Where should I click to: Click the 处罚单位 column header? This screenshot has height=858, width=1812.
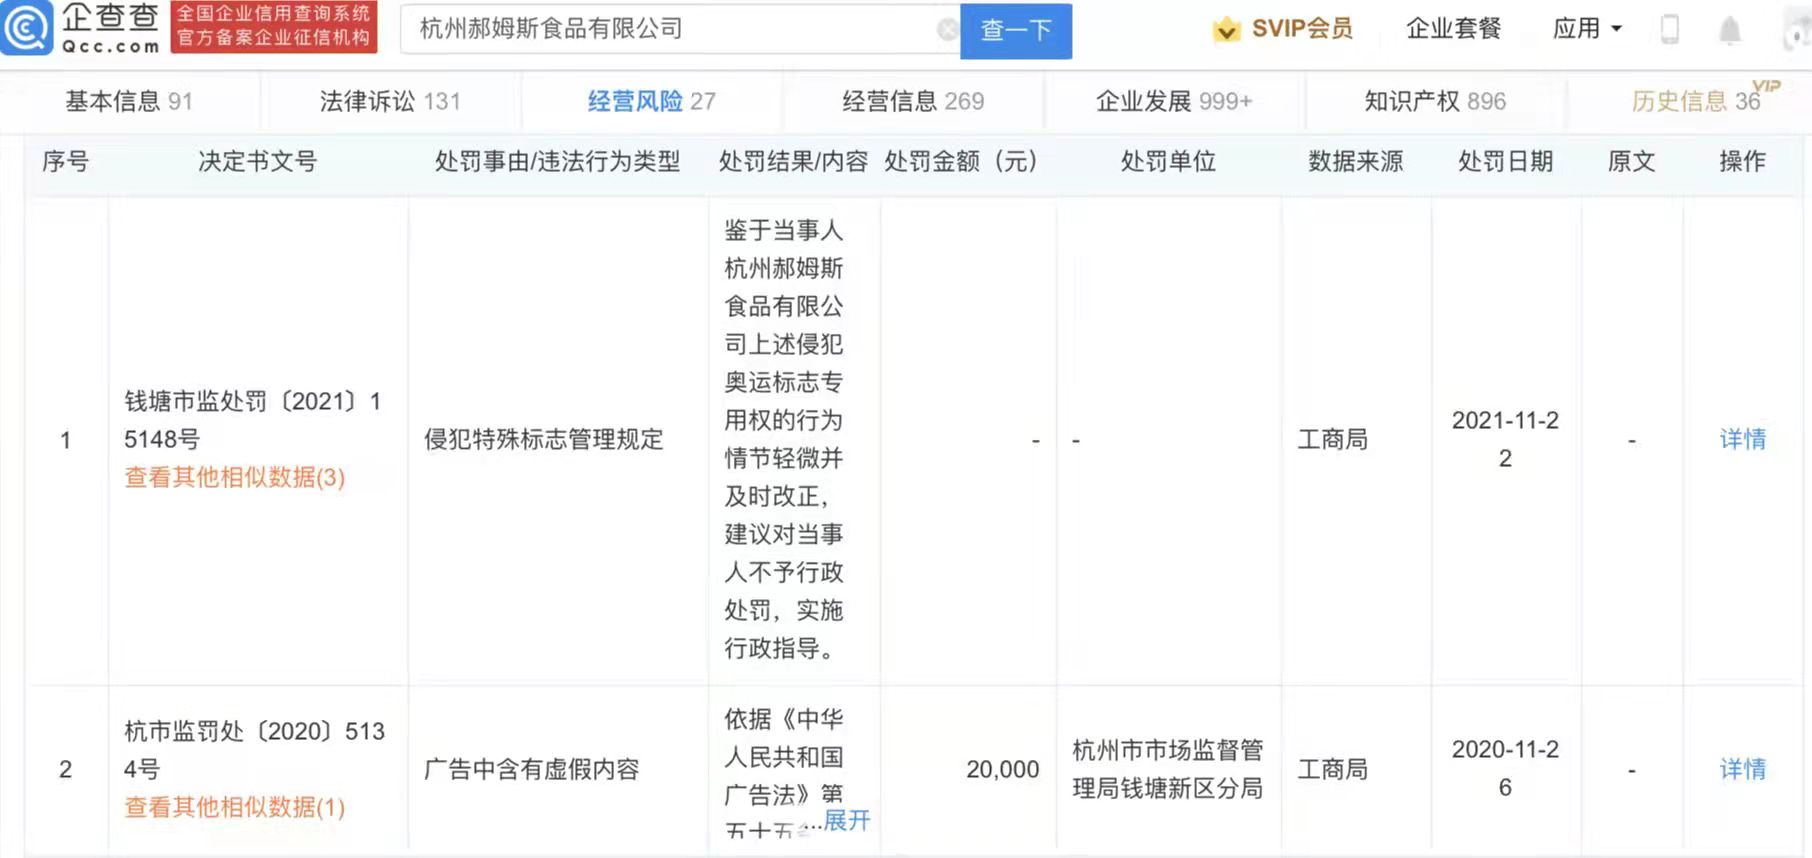coord(1168,161)
